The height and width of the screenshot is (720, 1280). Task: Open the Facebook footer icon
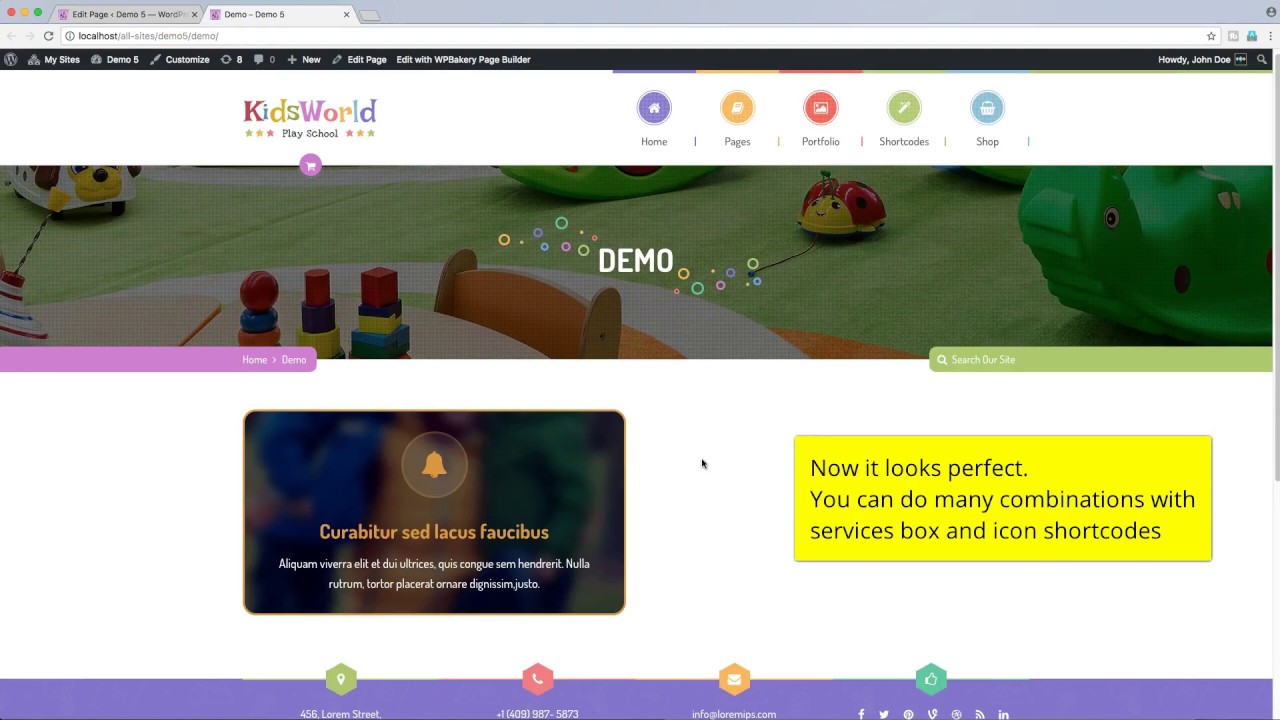(861, 714)
